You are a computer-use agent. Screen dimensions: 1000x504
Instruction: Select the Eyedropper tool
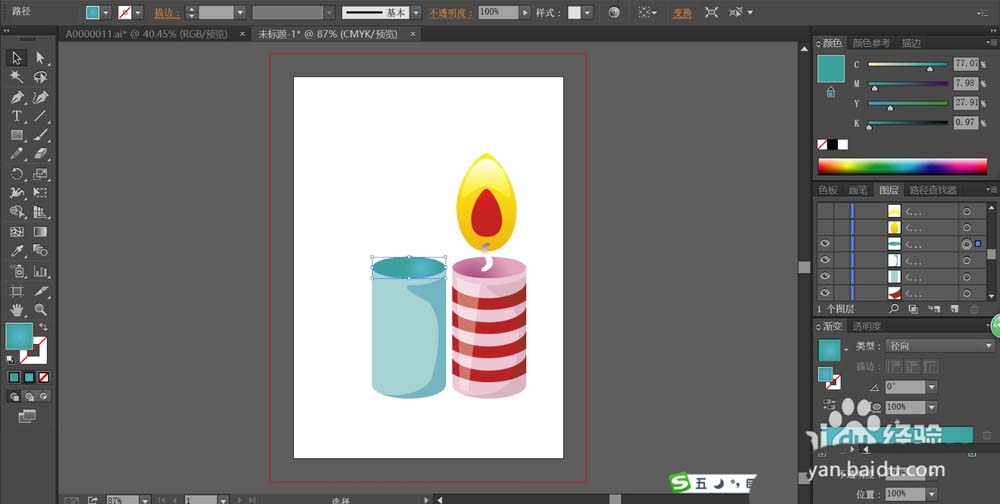pos(17,251)
